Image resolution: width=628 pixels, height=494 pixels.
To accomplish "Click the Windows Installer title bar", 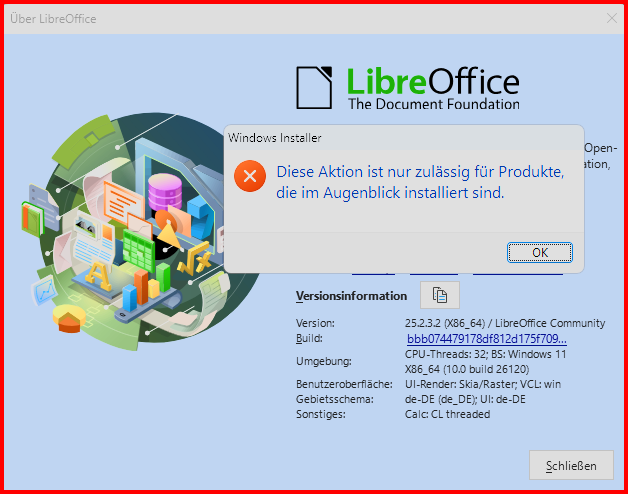I will [404, 138].
